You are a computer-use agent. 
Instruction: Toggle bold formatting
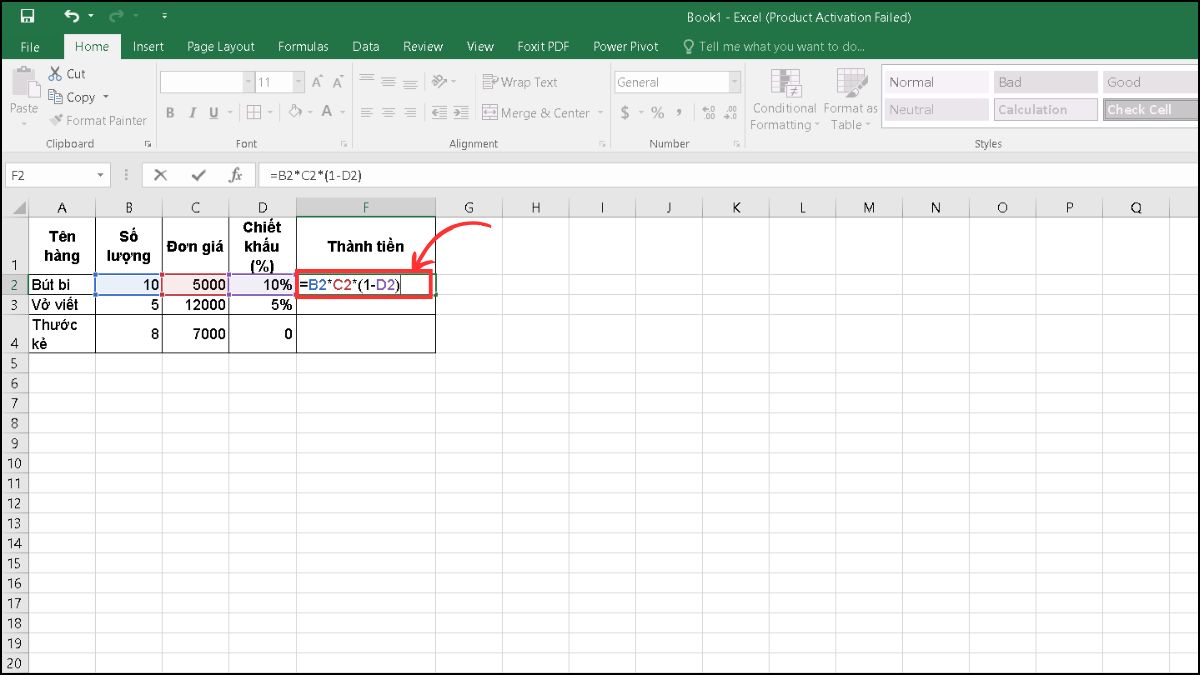point(170,113)
